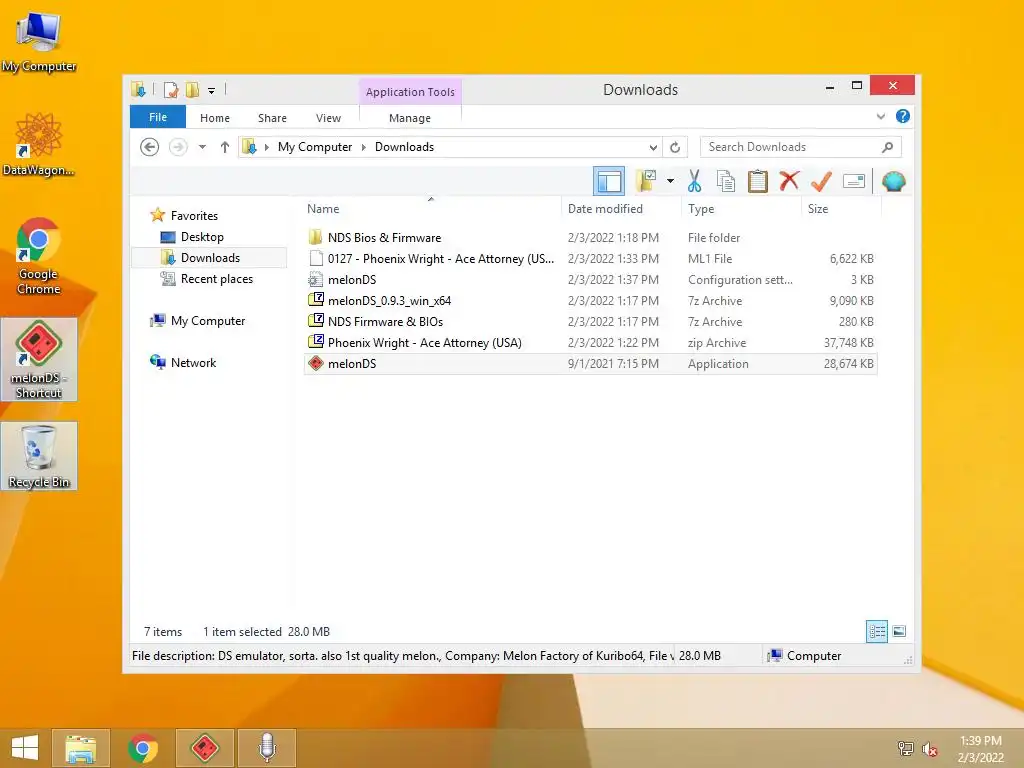The width and height of the screenshot is (1024, 768).
Task: Select Google Chrome desktop shortcut
Action: (x=39, y=256)
